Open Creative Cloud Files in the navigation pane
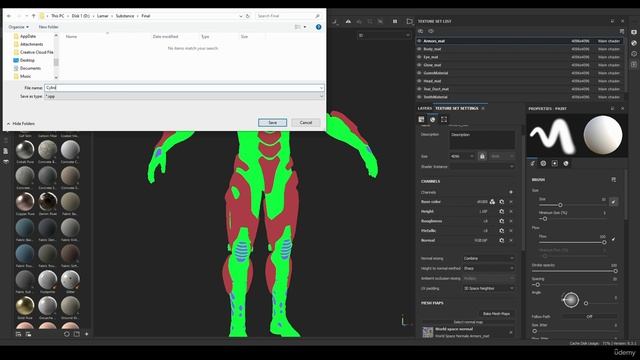Viewport: 640px width, 360px height. click(x=33, y=52)
